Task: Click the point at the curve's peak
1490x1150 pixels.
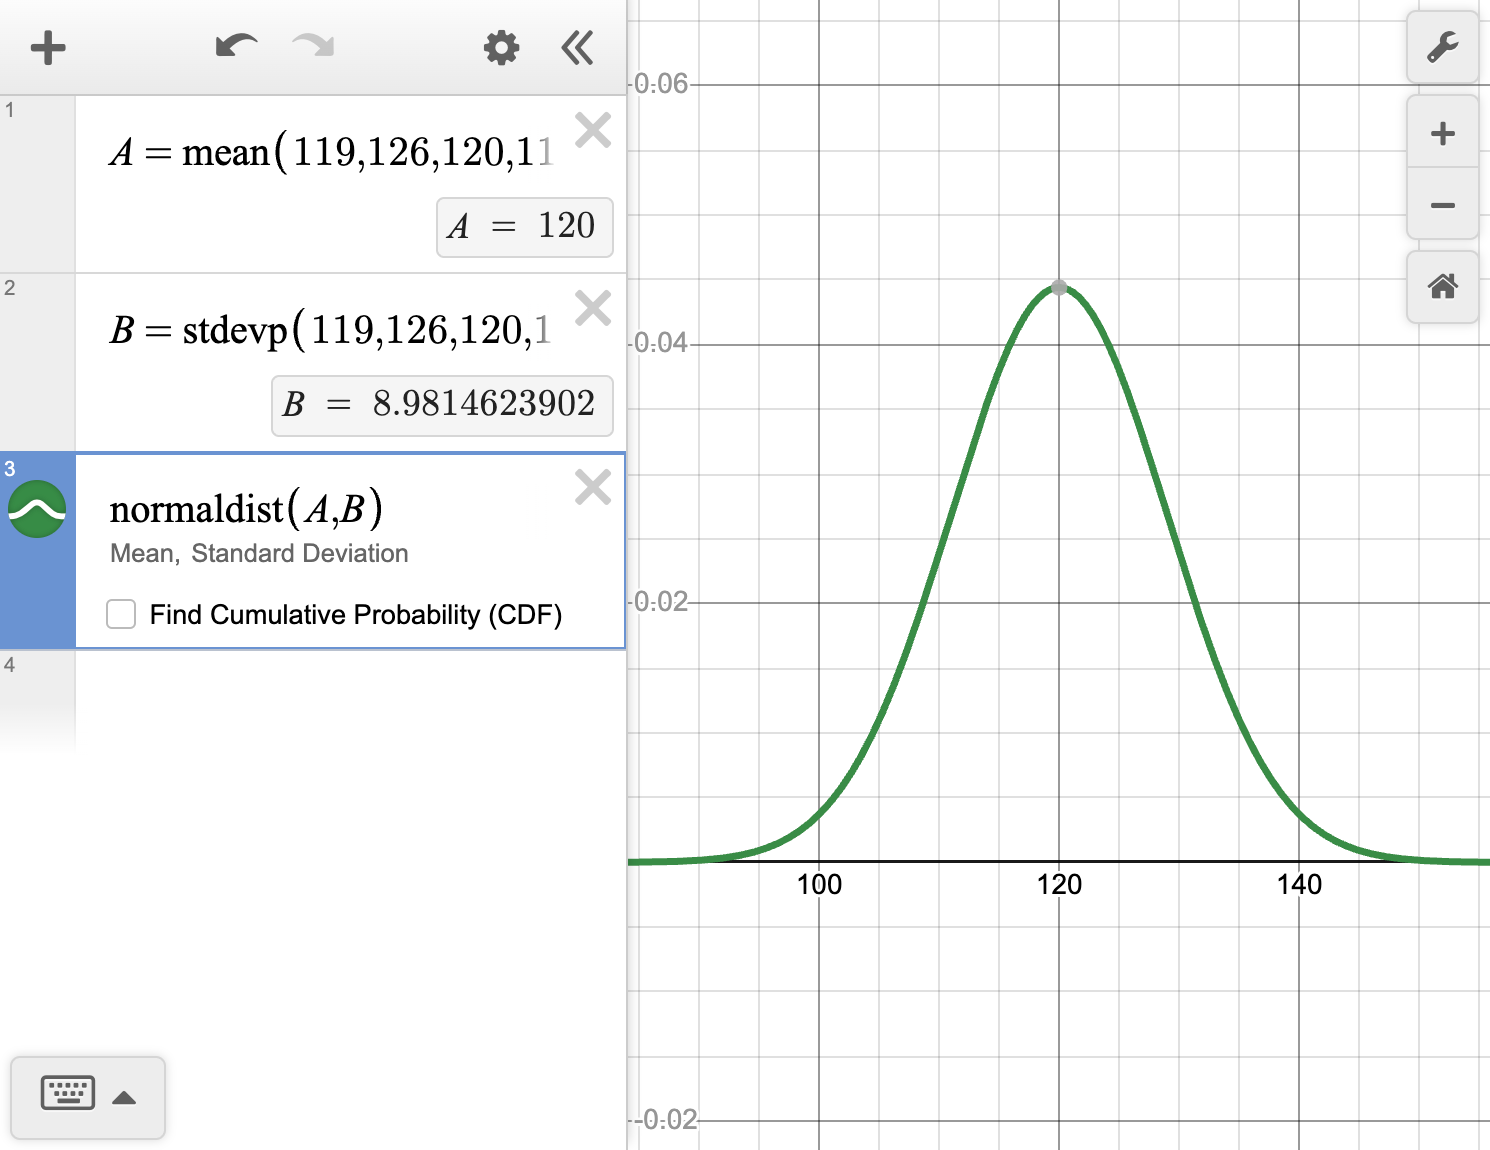Action: coord(1059,288)
